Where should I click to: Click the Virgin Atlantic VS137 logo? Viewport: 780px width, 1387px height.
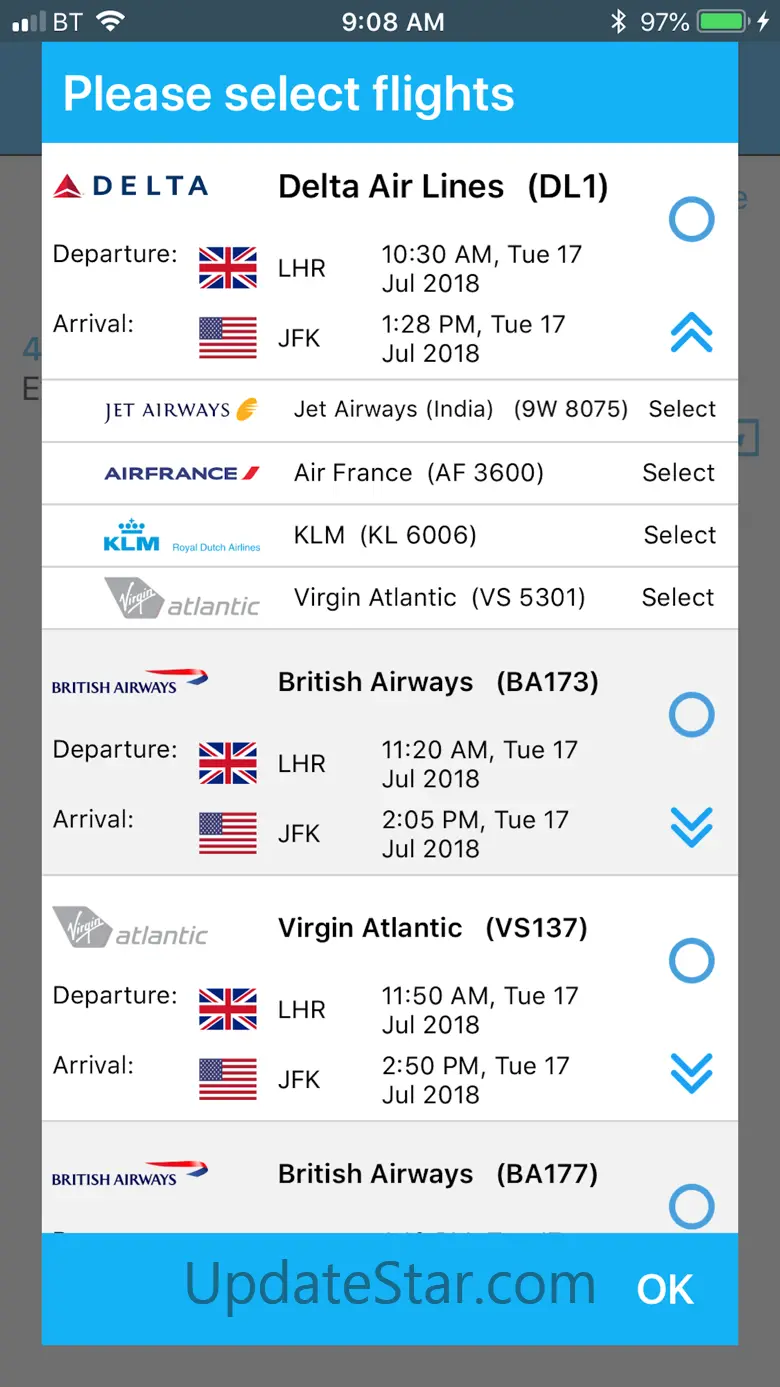tap(130, 930)
